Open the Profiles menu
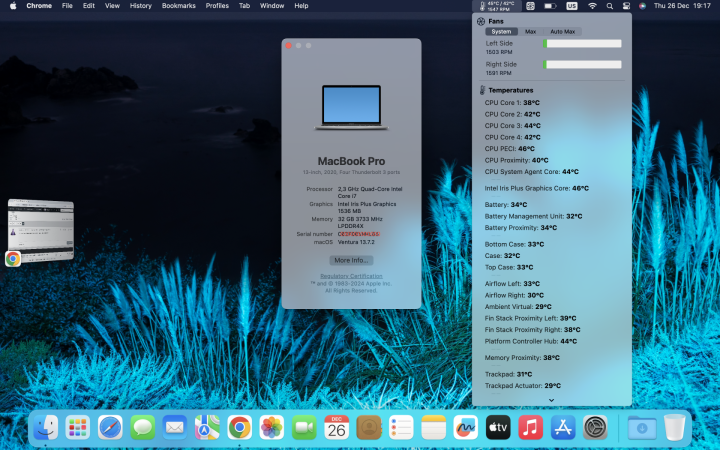The height and width of the screenshot is (450, 720). [x=217, y=6]
